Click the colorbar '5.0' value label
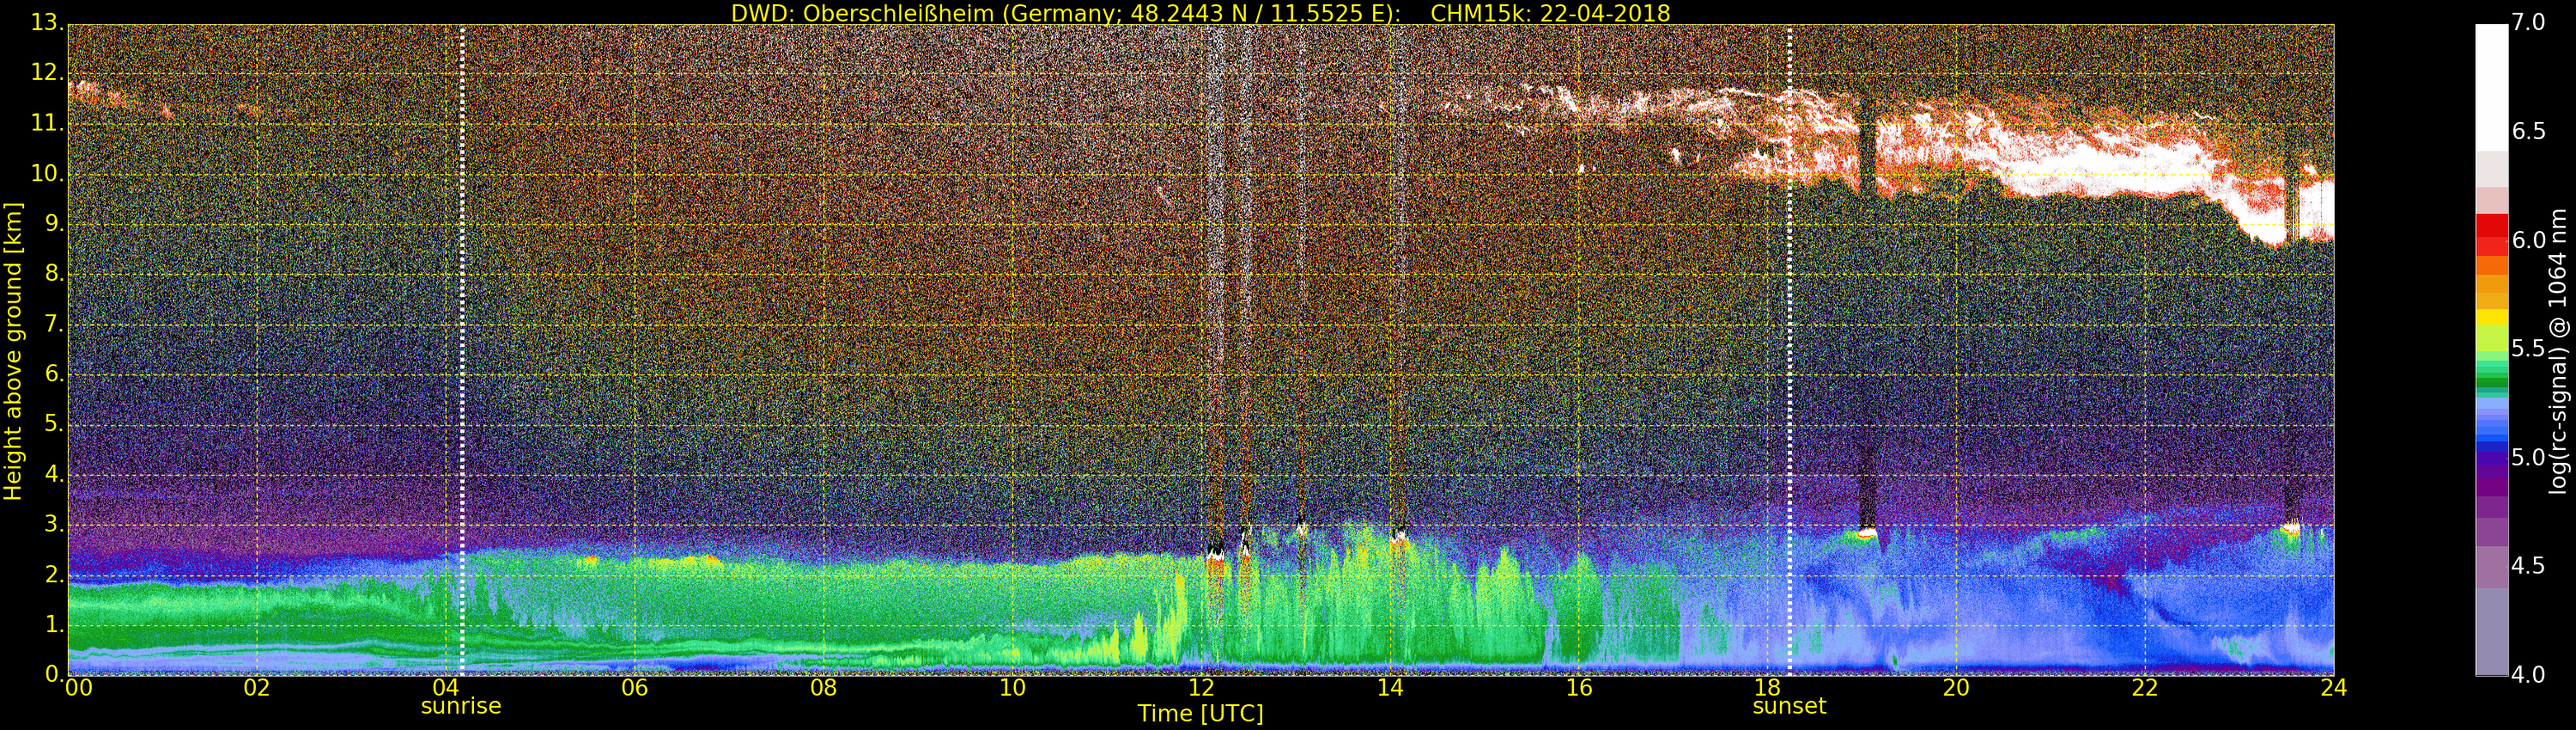2576x730 pixels. (2528, 457)
